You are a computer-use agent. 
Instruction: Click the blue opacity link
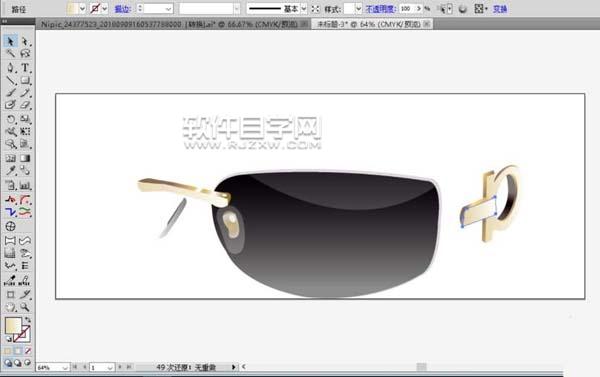(x=380, y=9)
